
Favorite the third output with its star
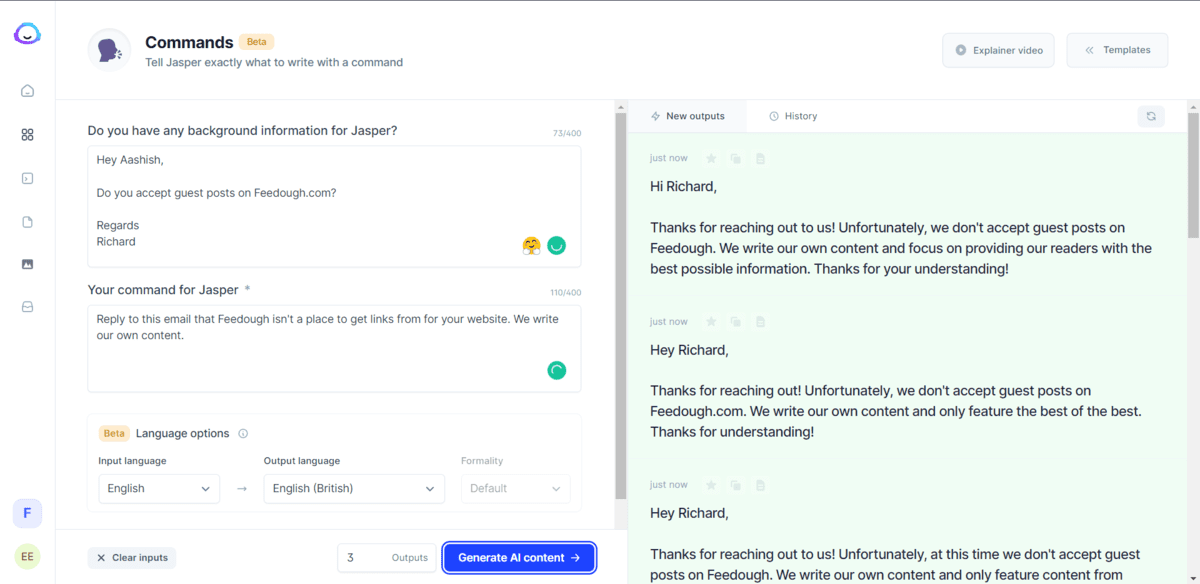pyautogui.click(x=711, y=485)
